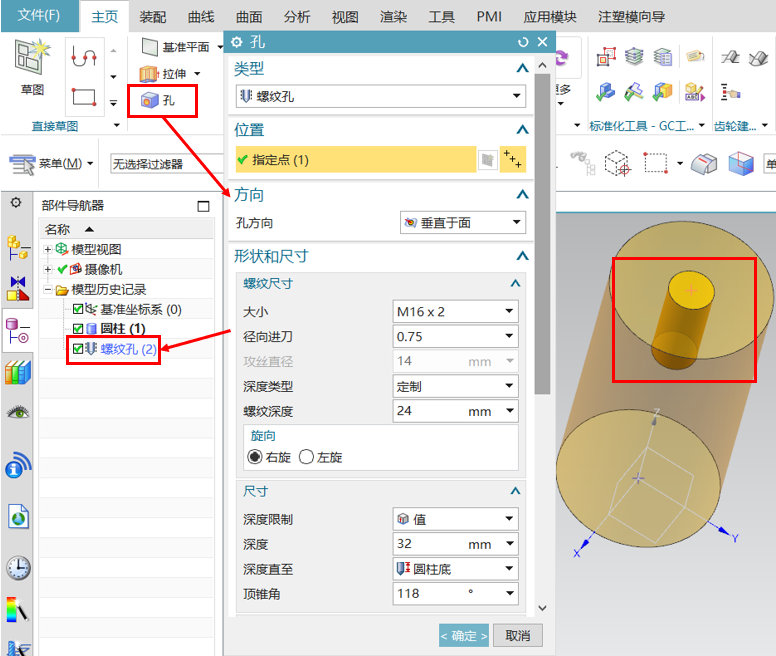Click the Hole dialog vertical scrollbar thumb
This screenshot has height=656, width=776.
tap(542, 234)
